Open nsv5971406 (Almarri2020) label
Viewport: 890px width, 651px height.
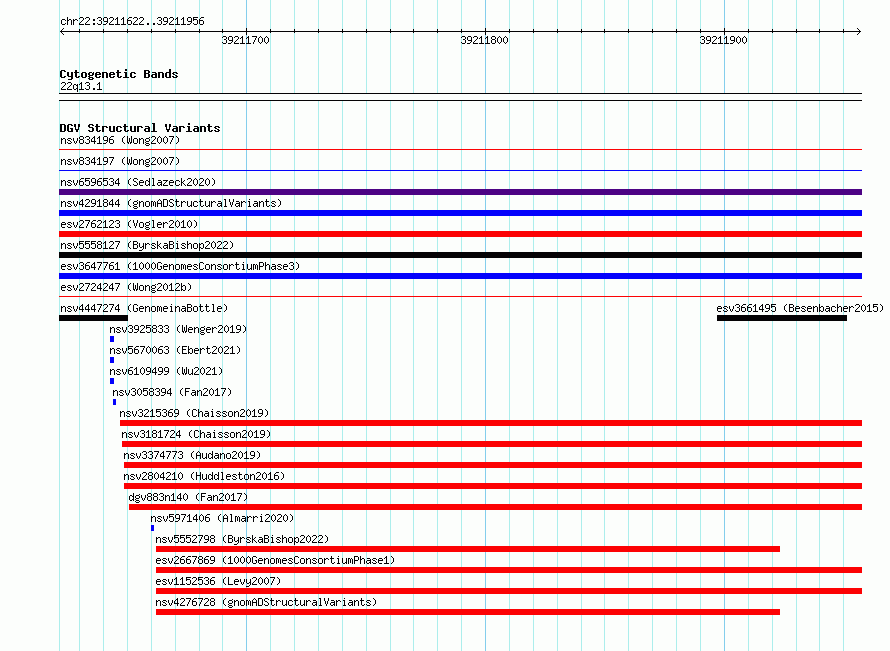tap(222, 518)
